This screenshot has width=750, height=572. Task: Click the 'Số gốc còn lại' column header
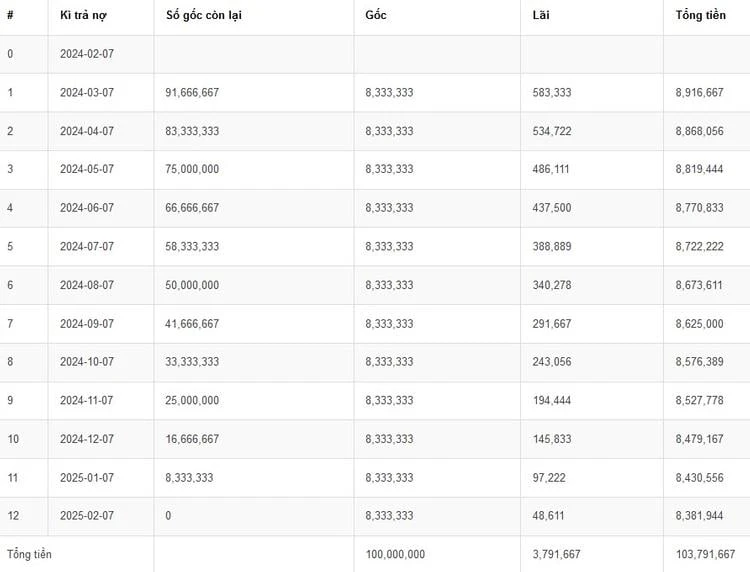[x=204, y=16]
